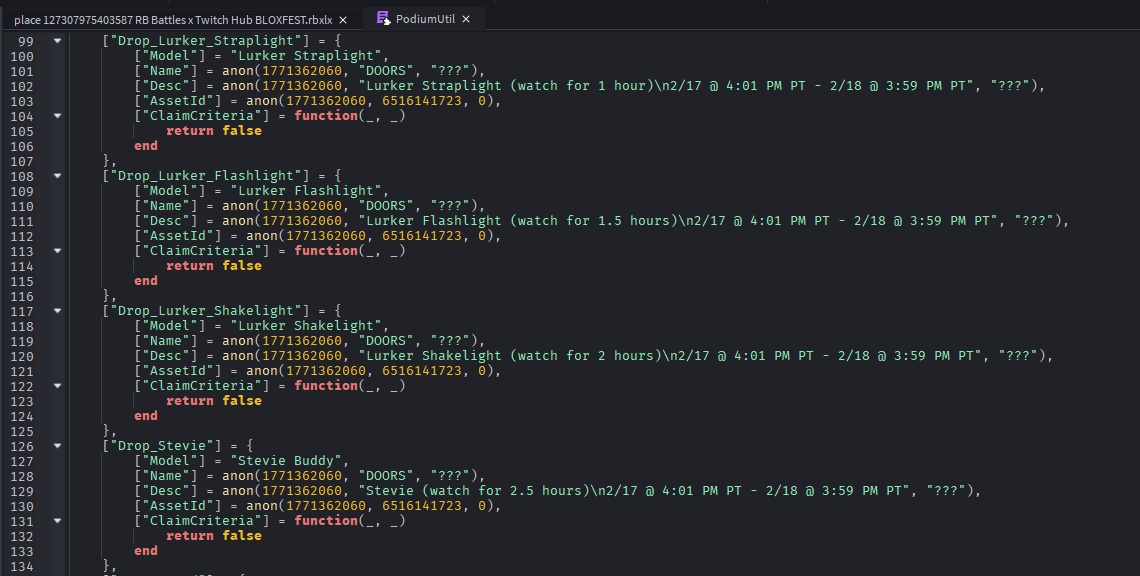Click line number 102 in the gutter
1140x576 pixels.
(22, 87)
